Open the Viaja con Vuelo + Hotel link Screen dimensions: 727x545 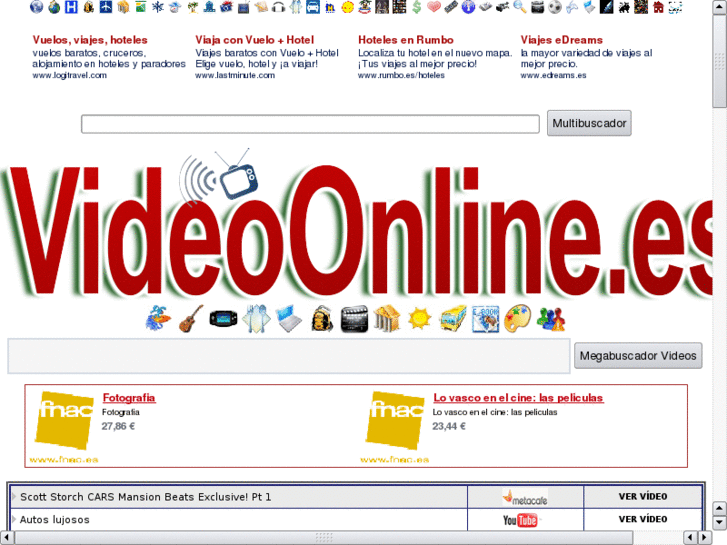coord(255,40)
